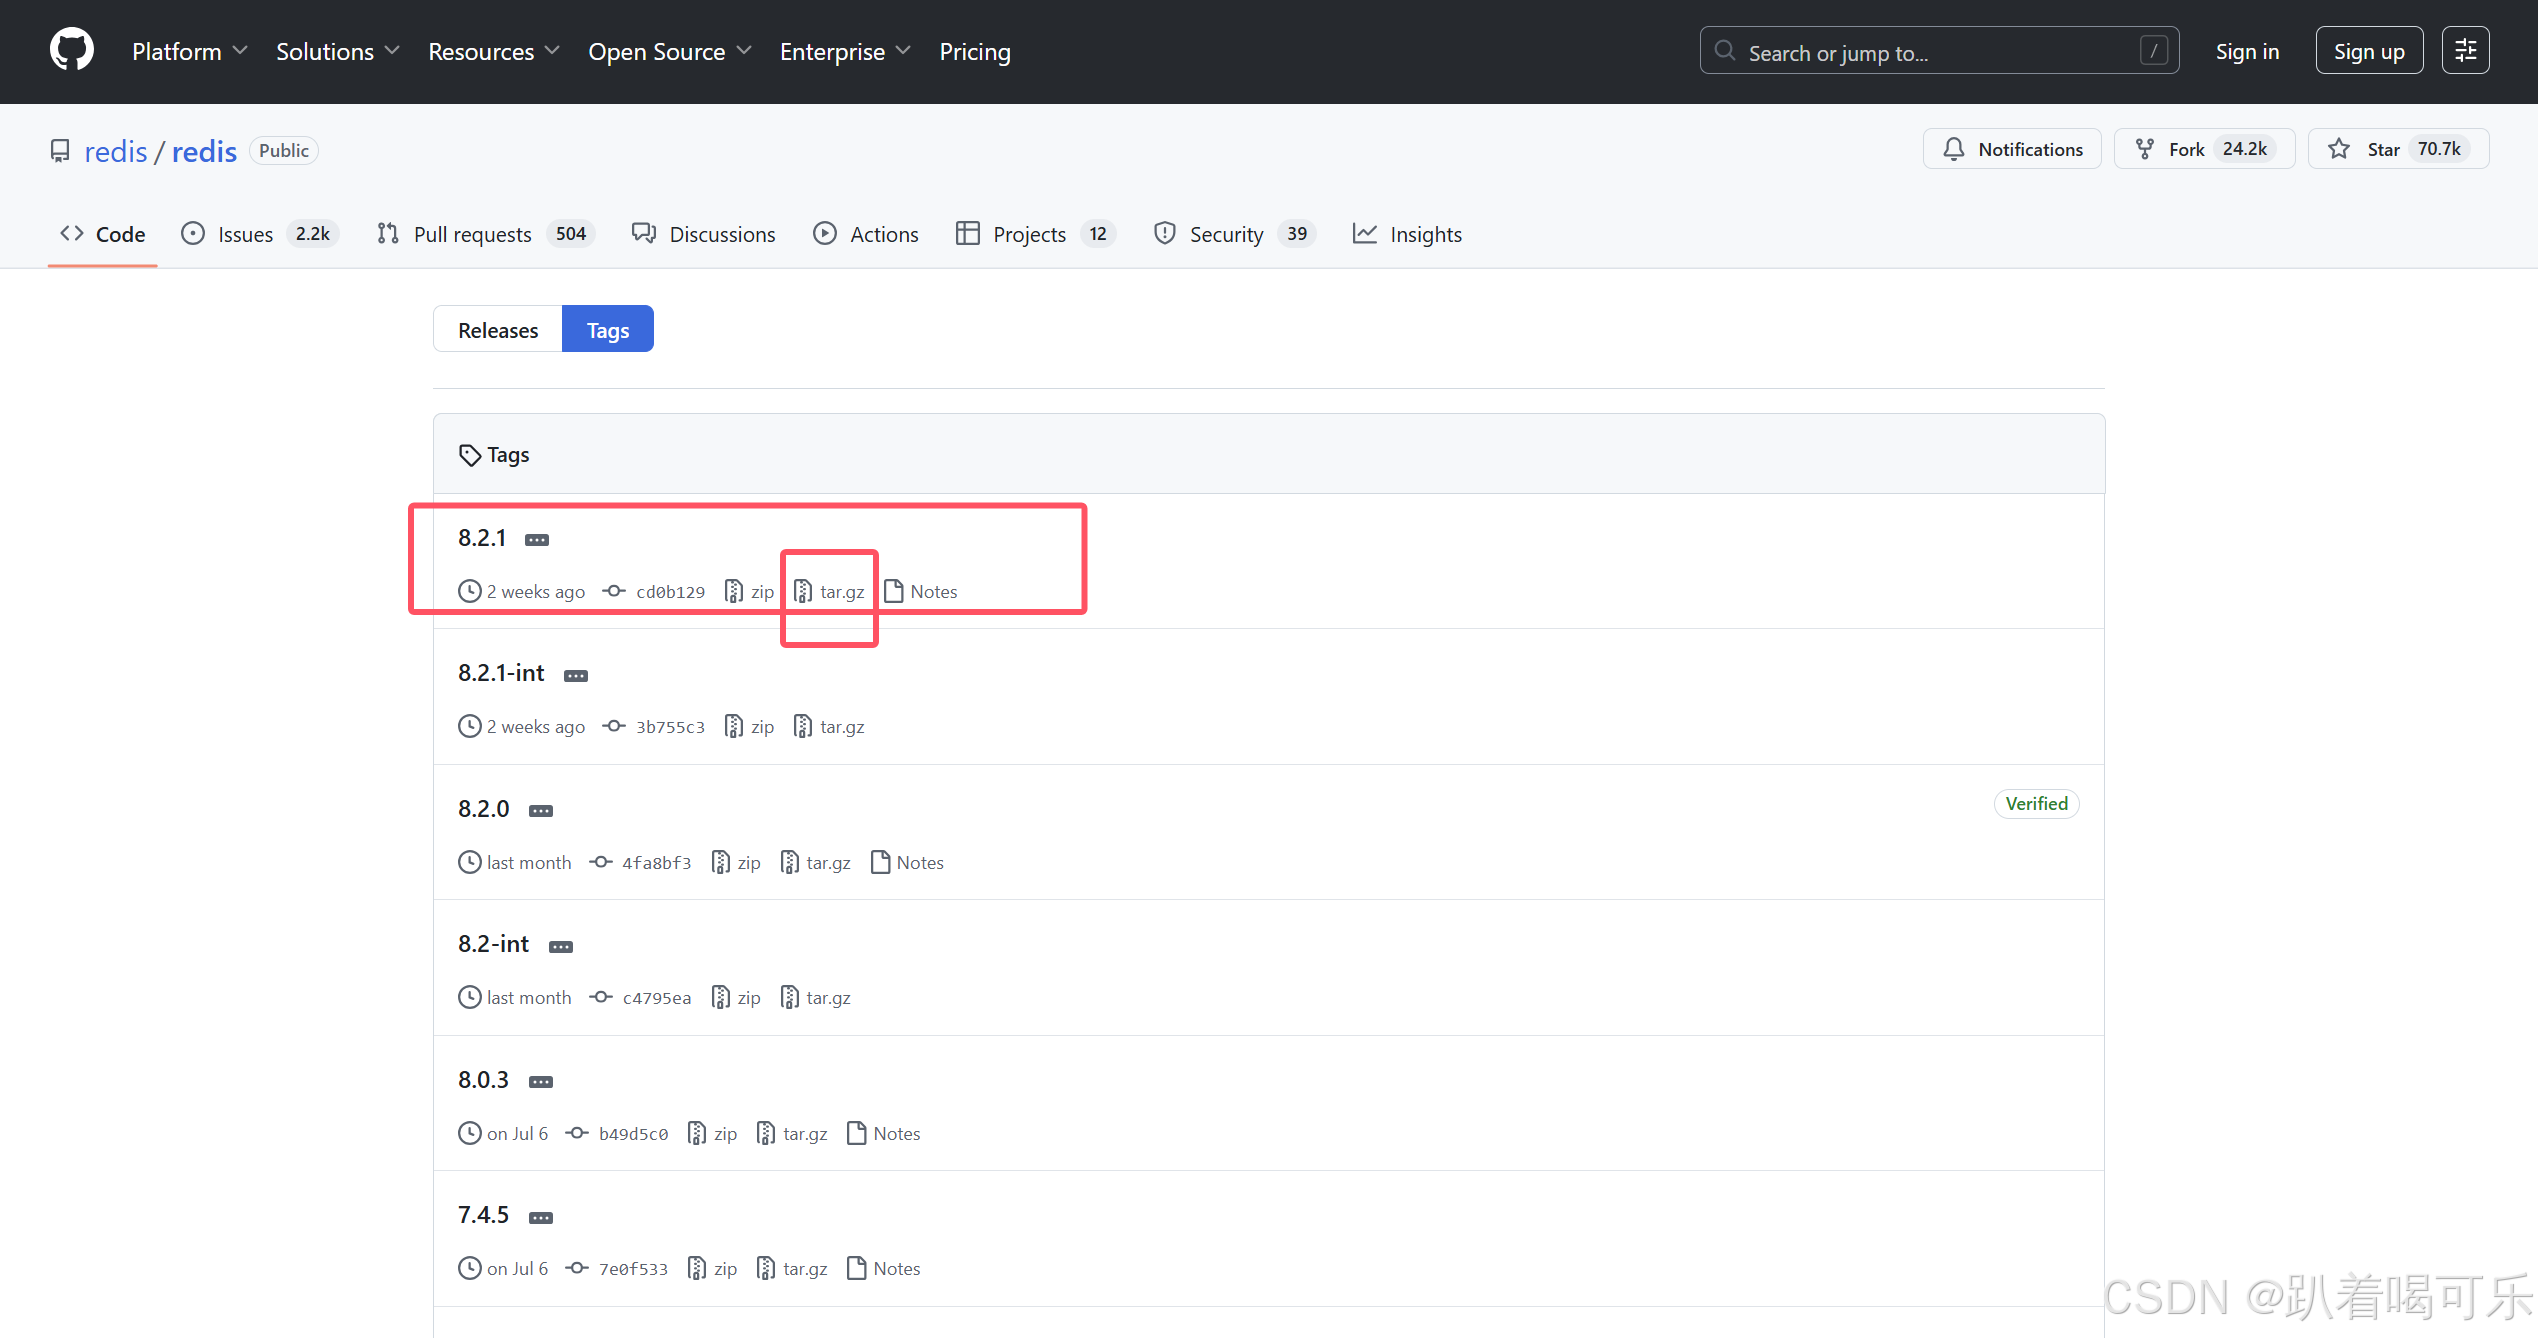Image resolution: width=2538 pixels, height=1338 pixels.
Task: Expand the ellipsis next to tag 8.2.1-int
Action: tap(576, 675)
